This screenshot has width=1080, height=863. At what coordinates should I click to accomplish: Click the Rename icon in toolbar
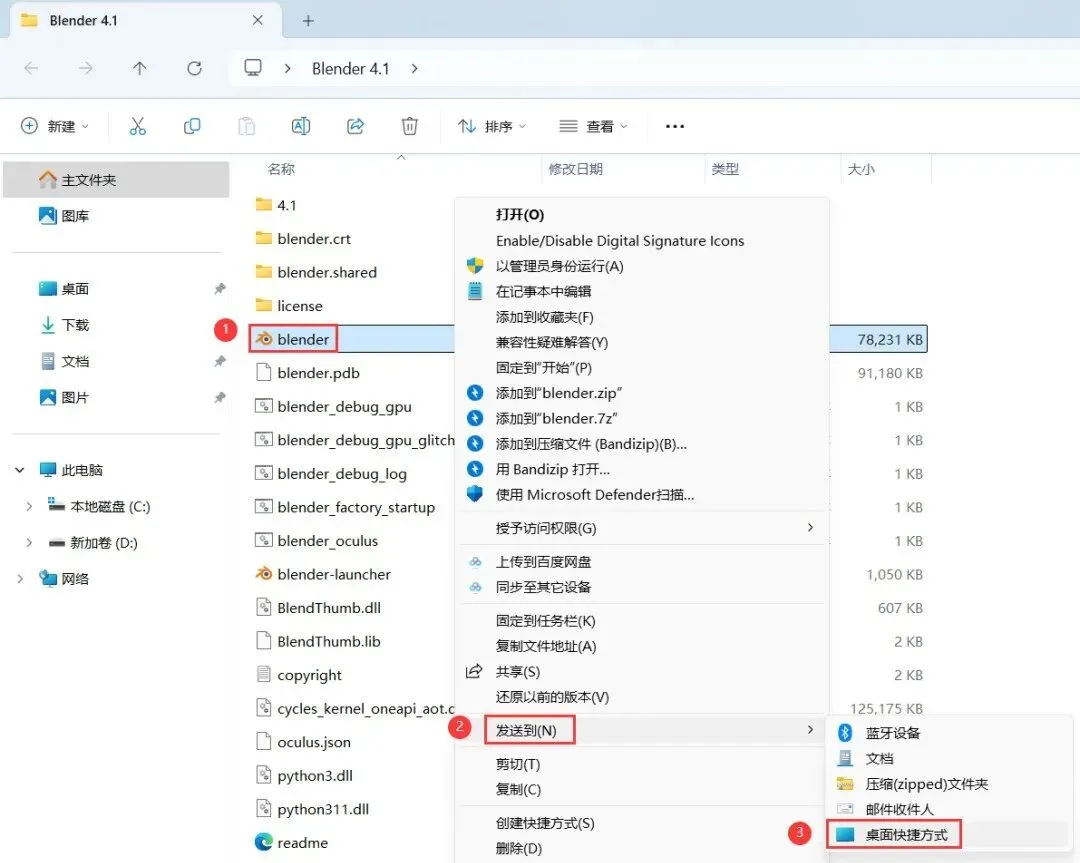coord(301,126)
